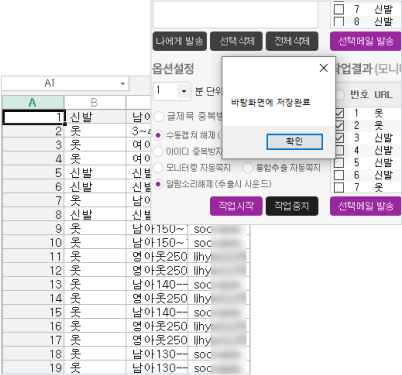Stop the job with 작업중지
The image size is (402, 375).
(x=292, y=206)
